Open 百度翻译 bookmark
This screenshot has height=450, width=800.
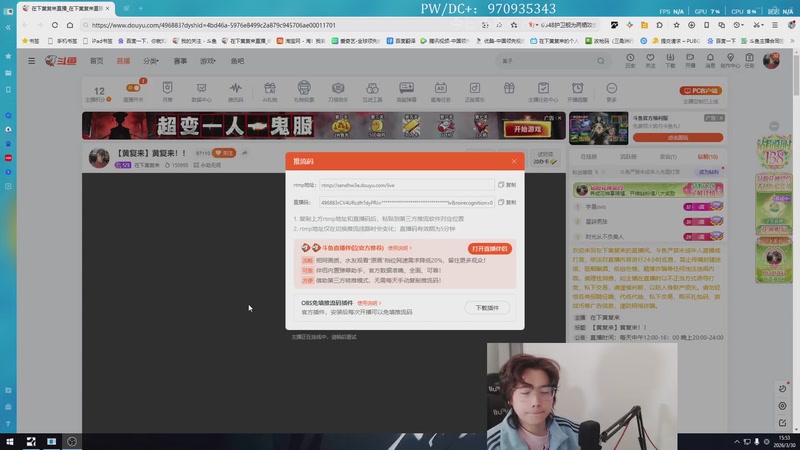click(403, 41)
